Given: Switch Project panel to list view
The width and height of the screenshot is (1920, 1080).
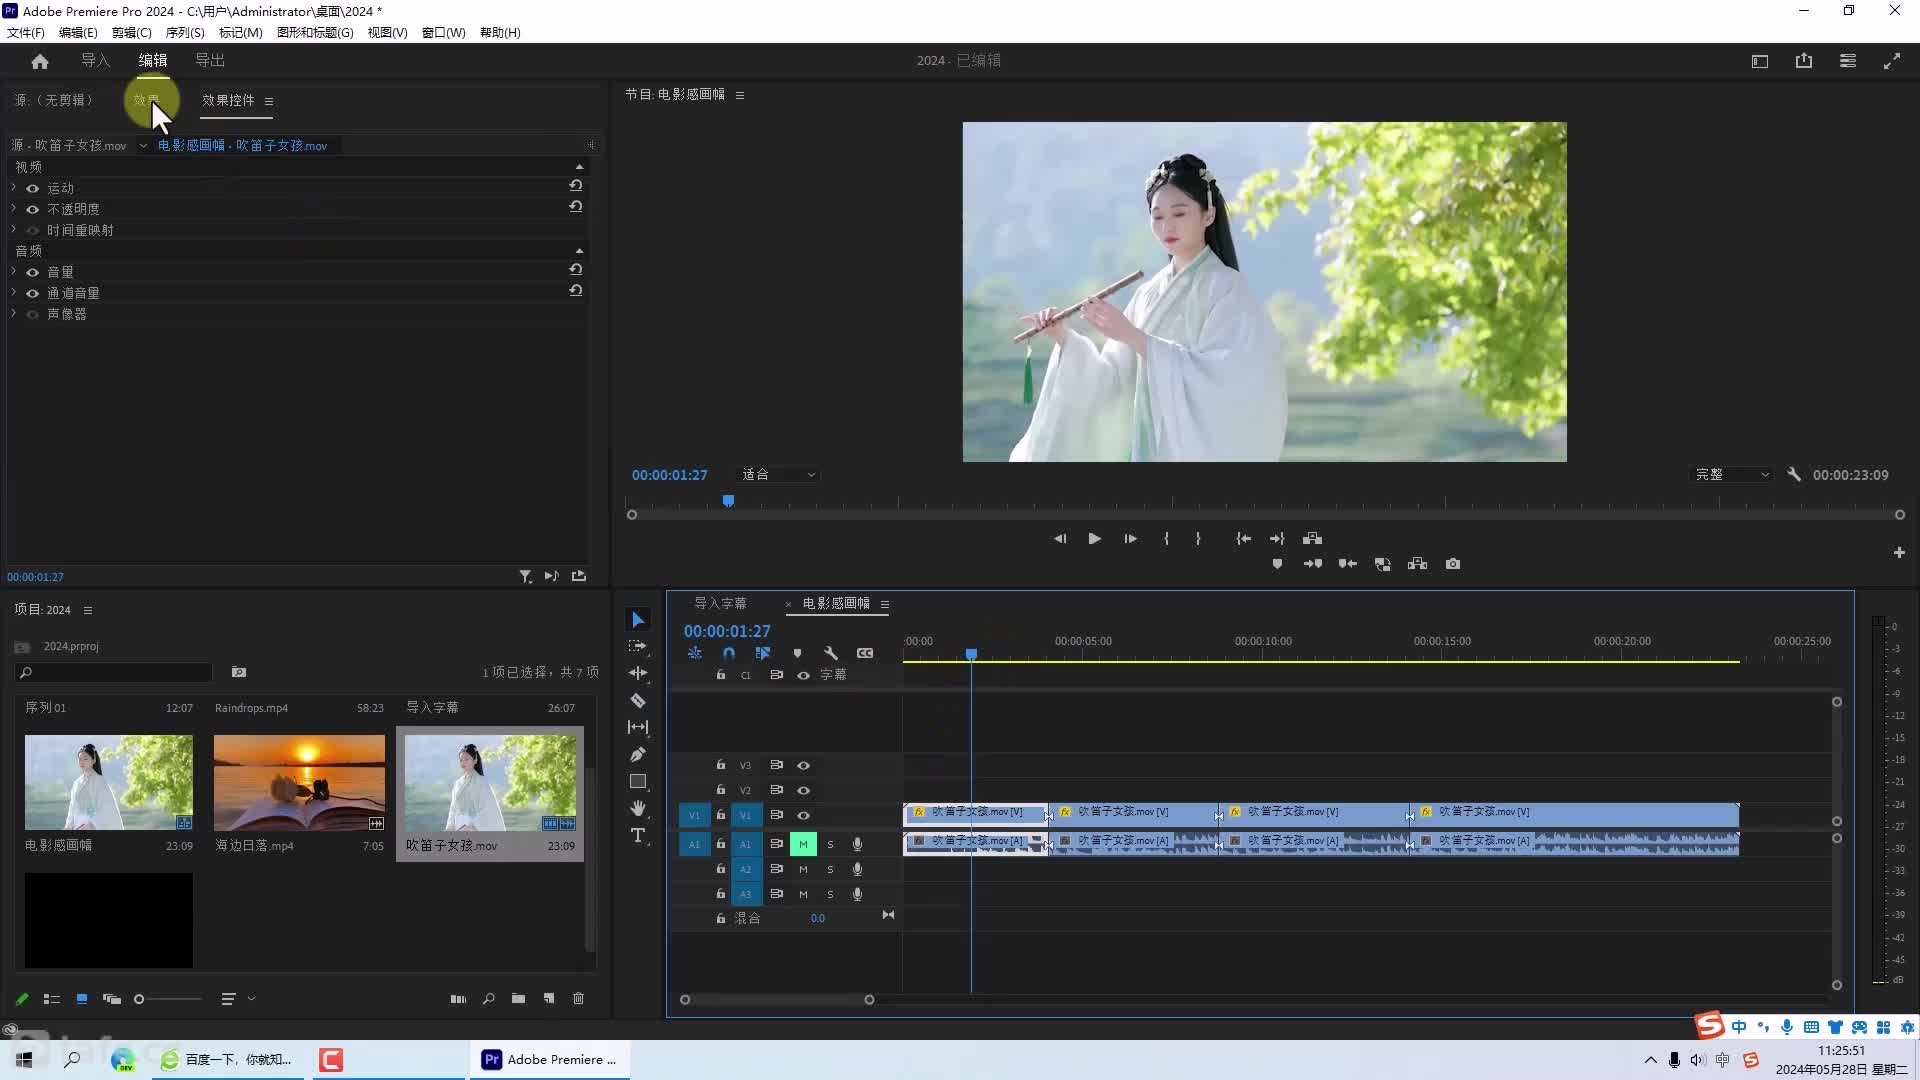Looking at the screenshot, I should 52,999.
